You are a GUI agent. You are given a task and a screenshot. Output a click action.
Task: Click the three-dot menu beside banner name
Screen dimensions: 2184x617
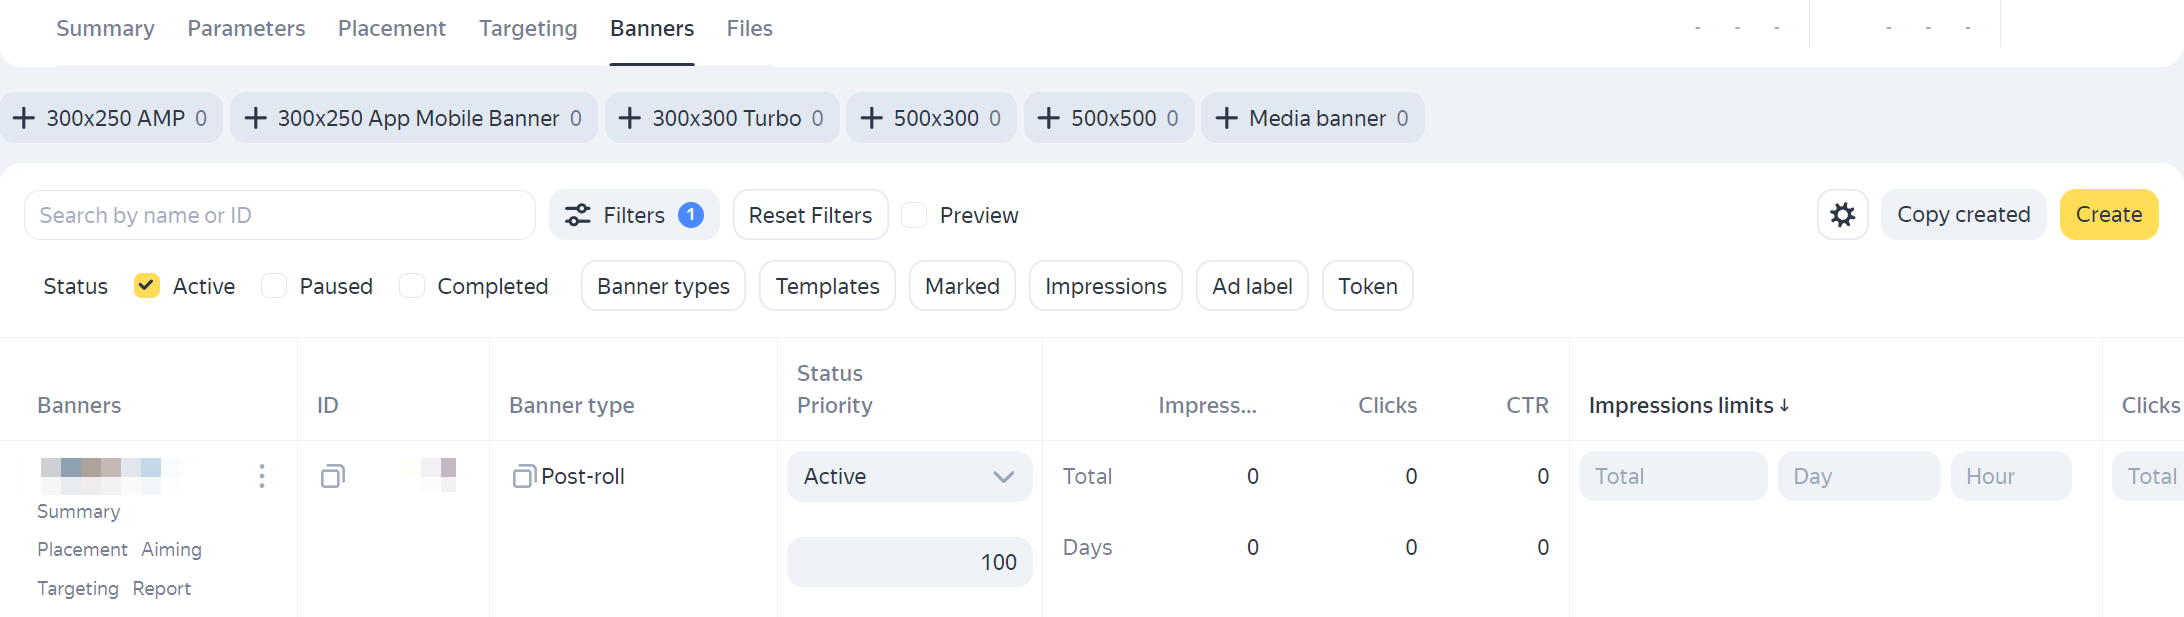tap(262, 476)
